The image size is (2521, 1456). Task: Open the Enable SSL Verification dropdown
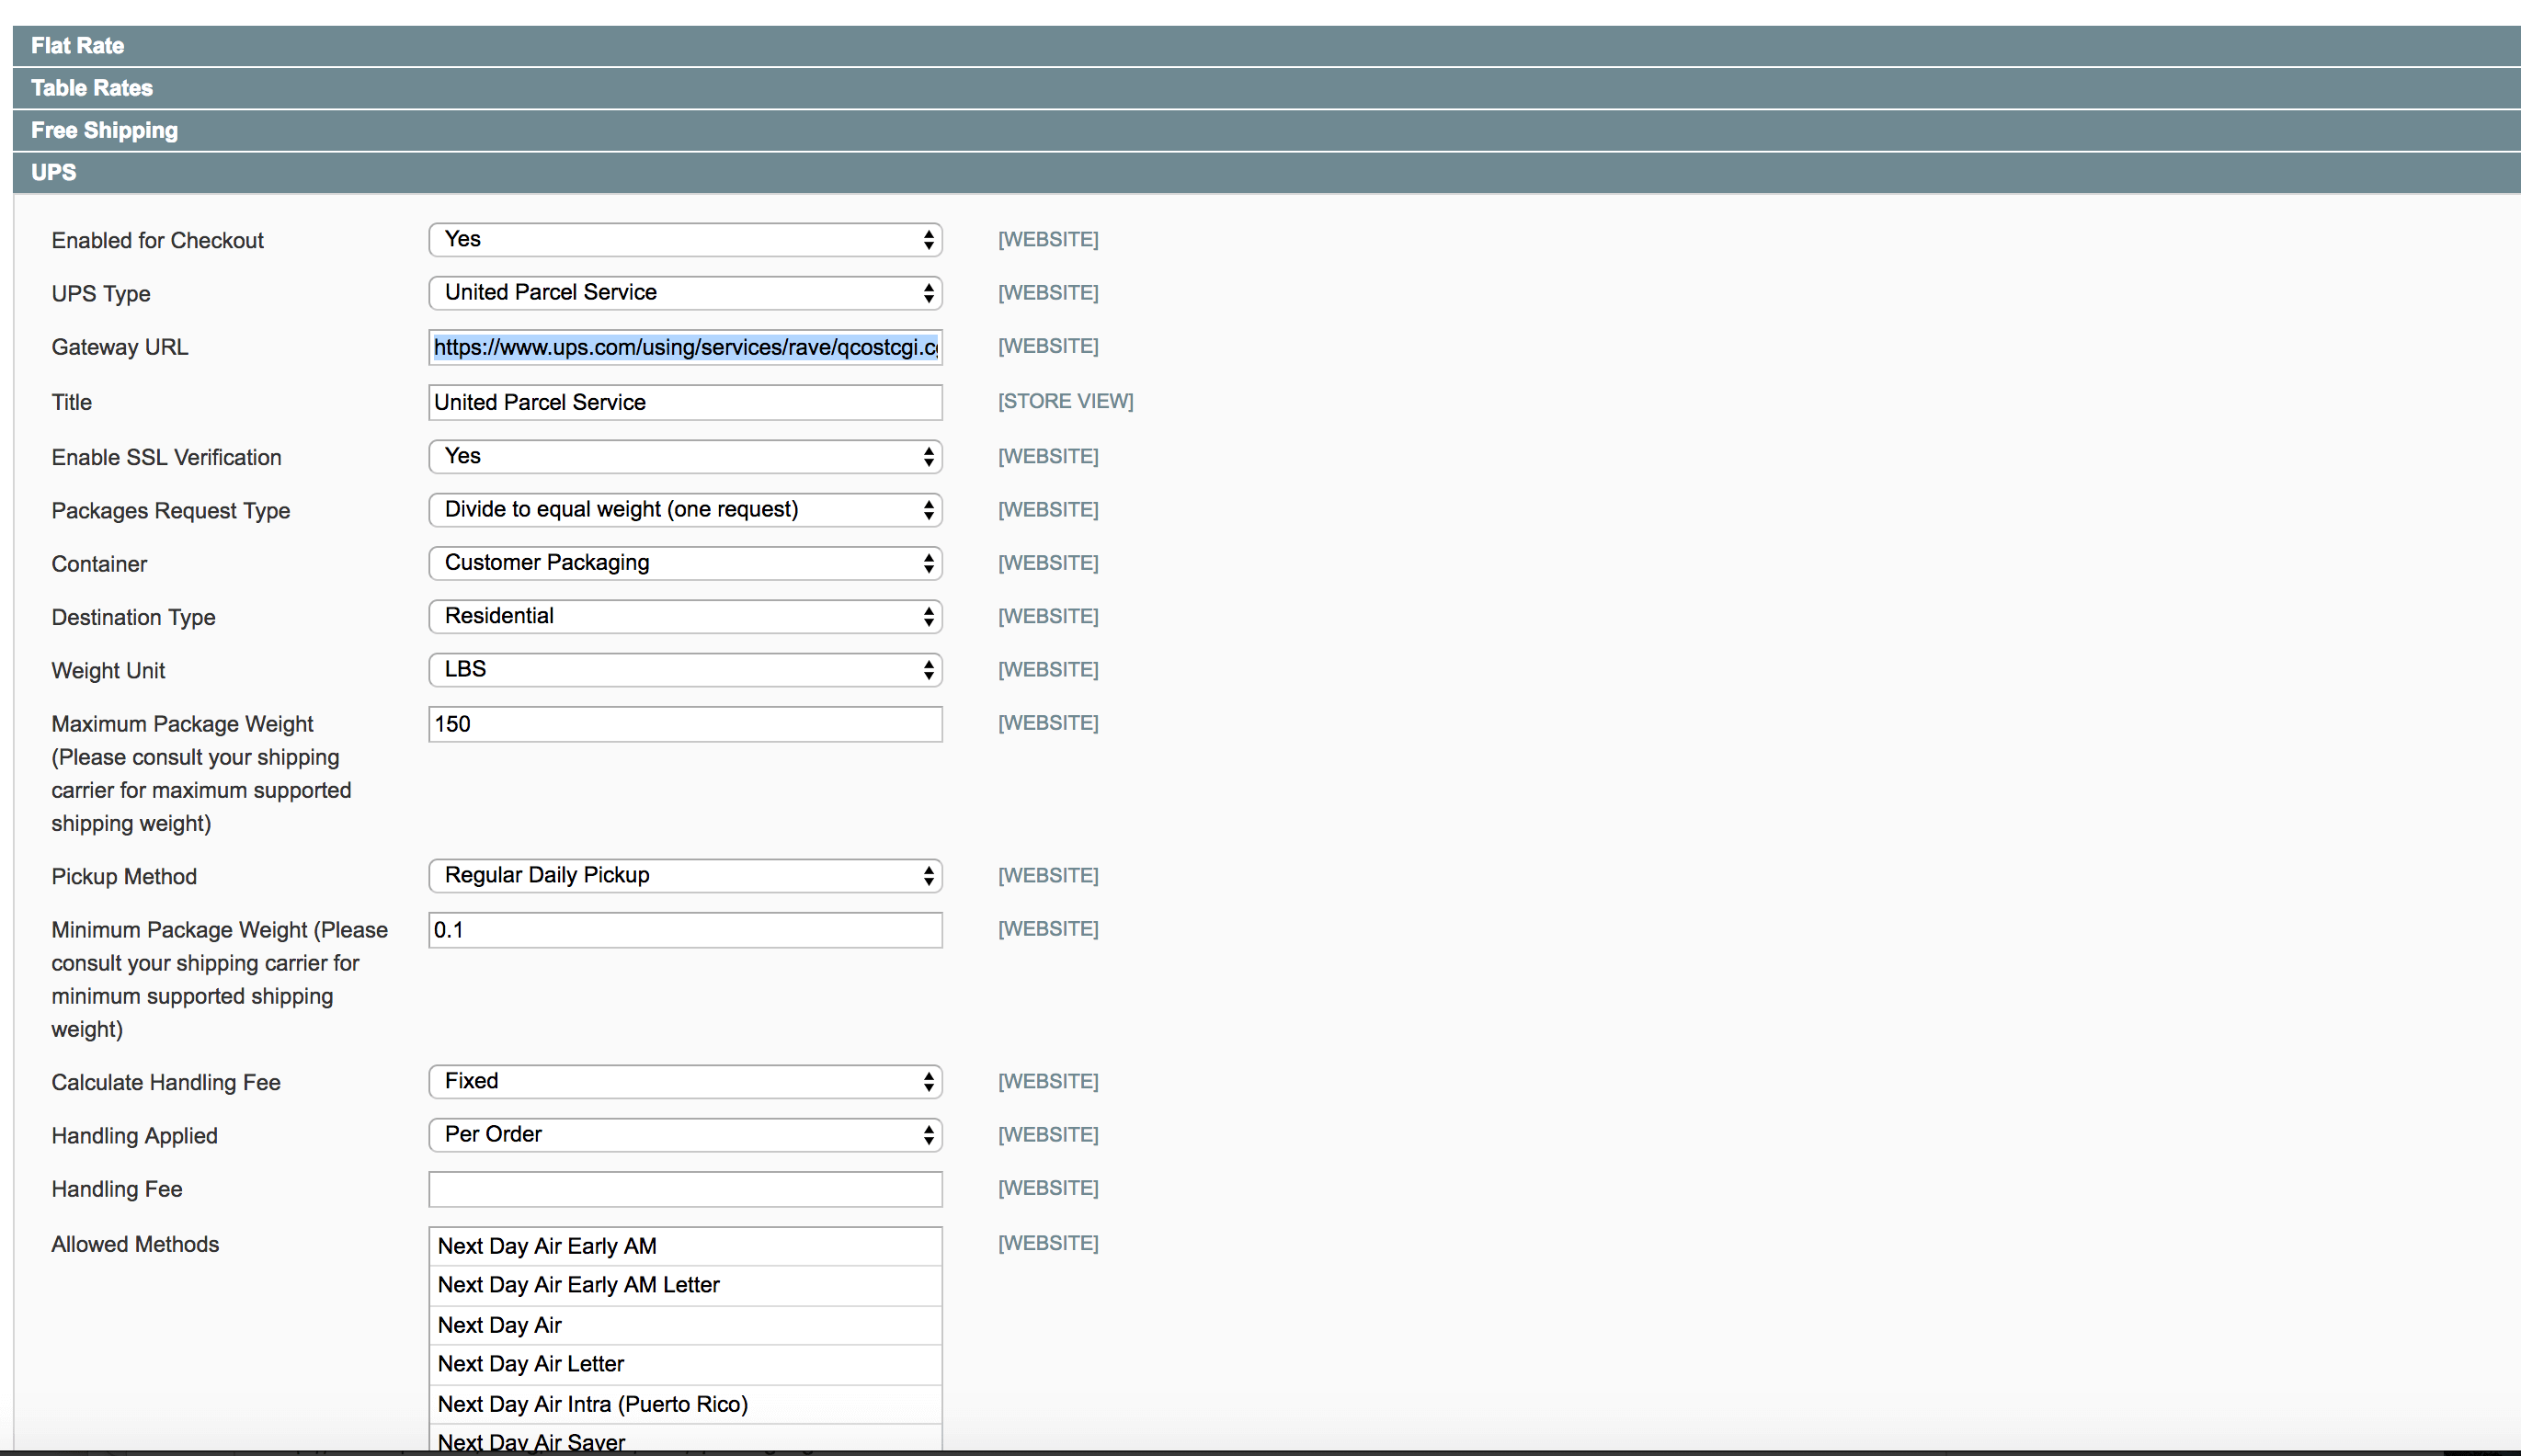click(x=685, y=457)
